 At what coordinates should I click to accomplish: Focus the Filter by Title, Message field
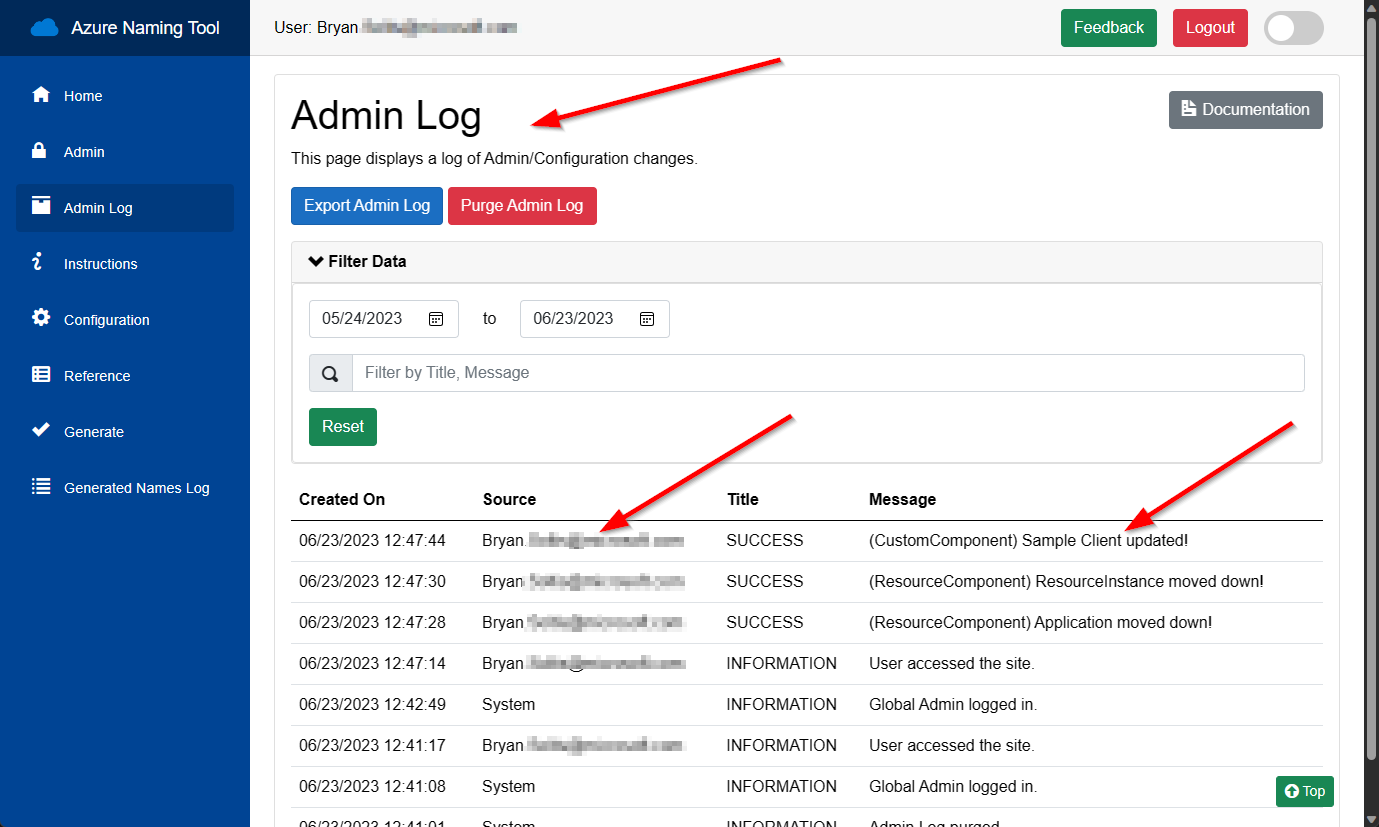(827, 373)
